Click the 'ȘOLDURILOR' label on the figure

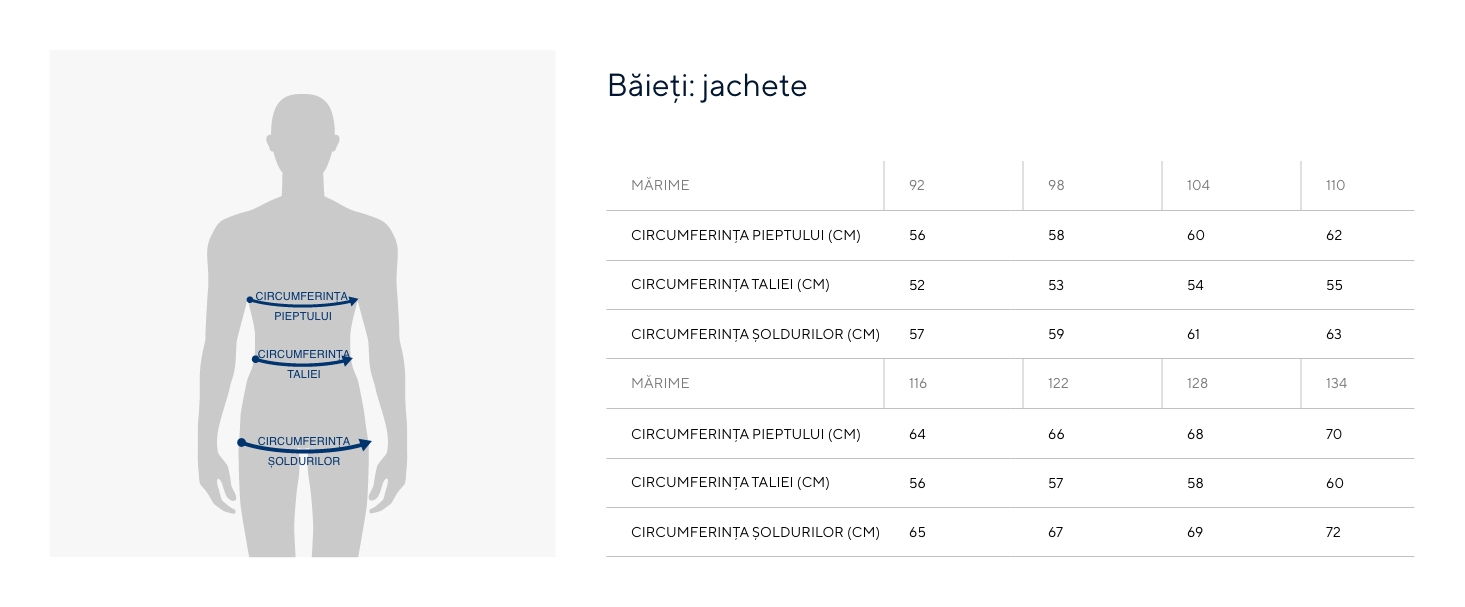304,462
